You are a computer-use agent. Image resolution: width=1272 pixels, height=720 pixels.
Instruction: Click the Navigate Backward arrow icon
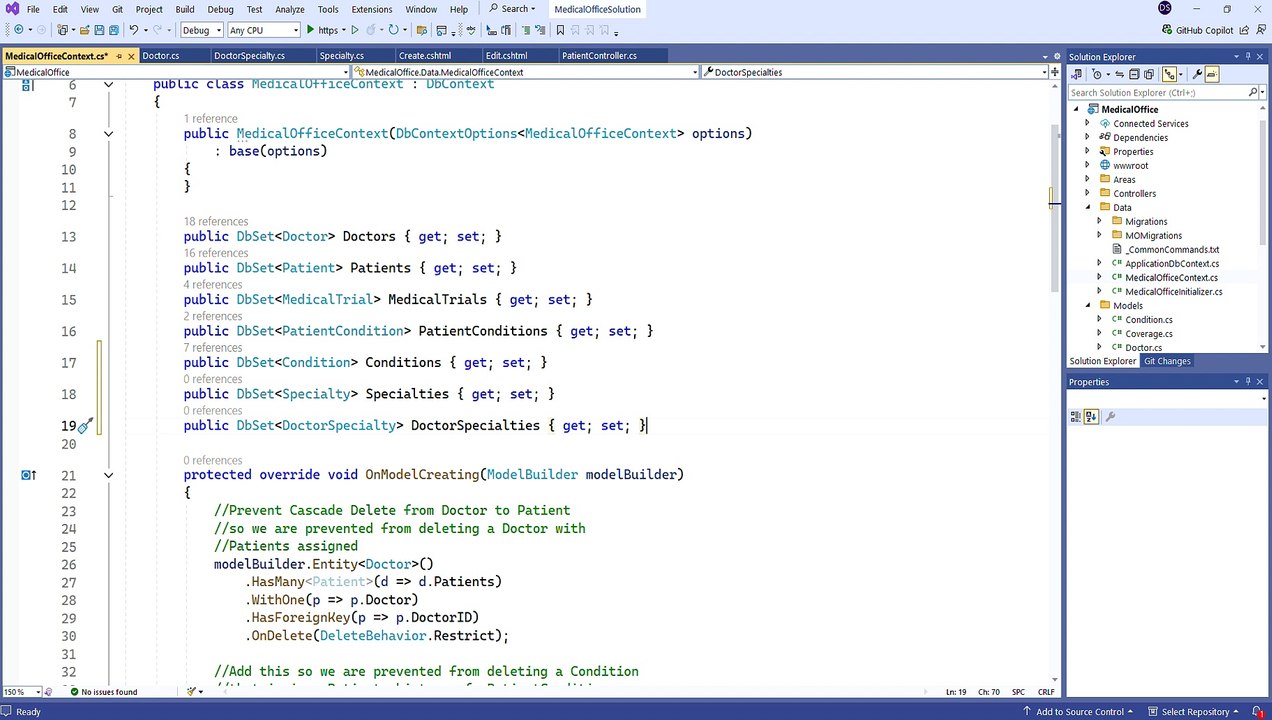coord(18,30)
